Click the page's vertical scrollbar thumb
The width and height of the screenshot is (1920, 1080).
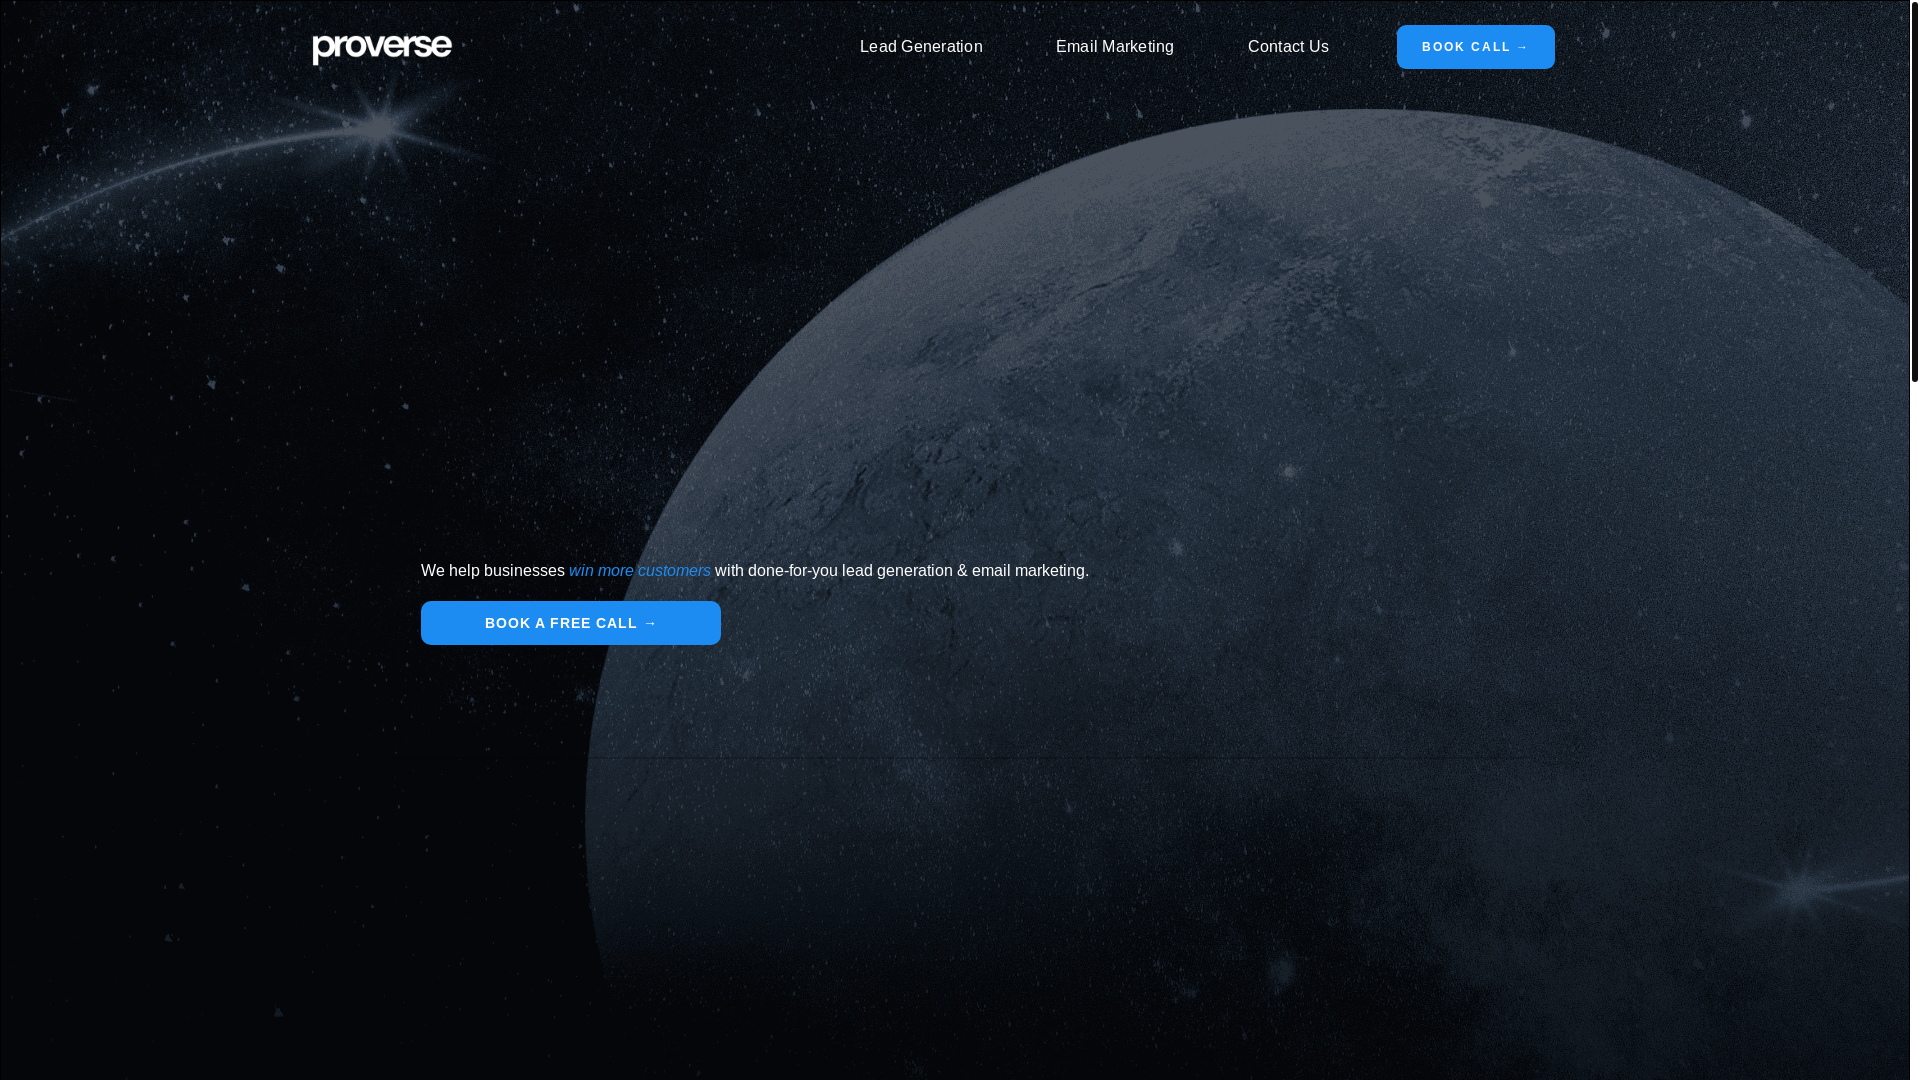tap(1915, 192)
